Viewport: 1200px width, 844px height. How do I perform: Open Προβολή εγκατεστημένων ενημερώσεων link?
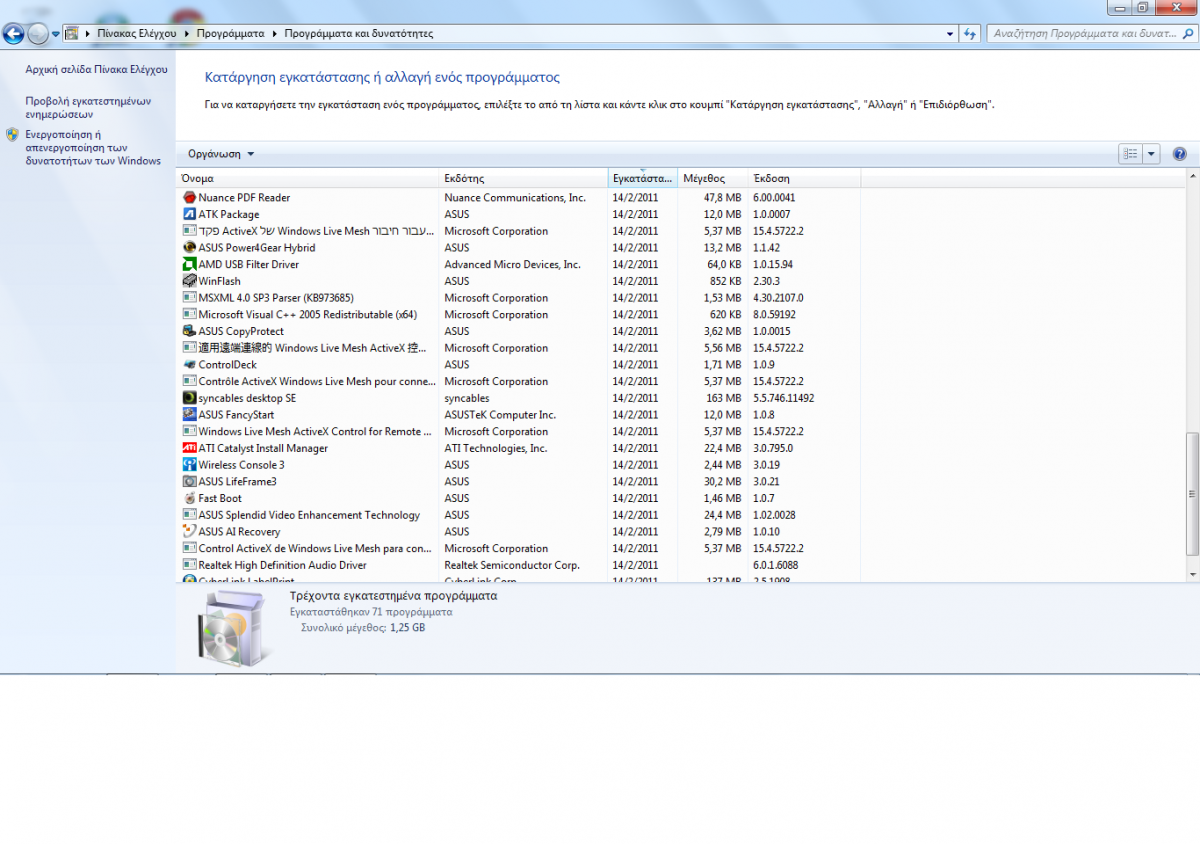[88, 108]
